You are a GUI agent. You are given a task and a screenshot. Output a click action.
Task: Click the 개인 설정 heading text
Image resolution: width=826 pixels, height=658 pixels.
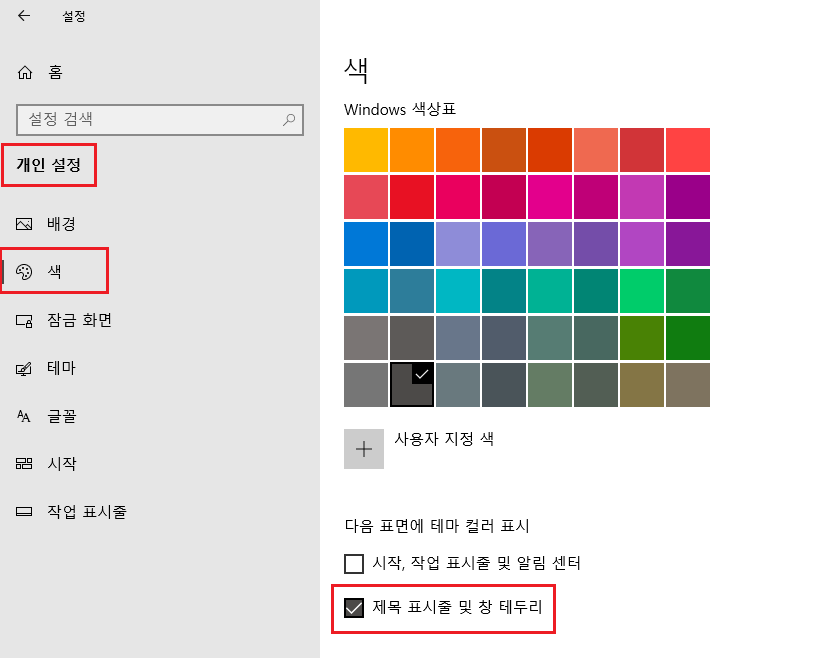click(48, 165)
